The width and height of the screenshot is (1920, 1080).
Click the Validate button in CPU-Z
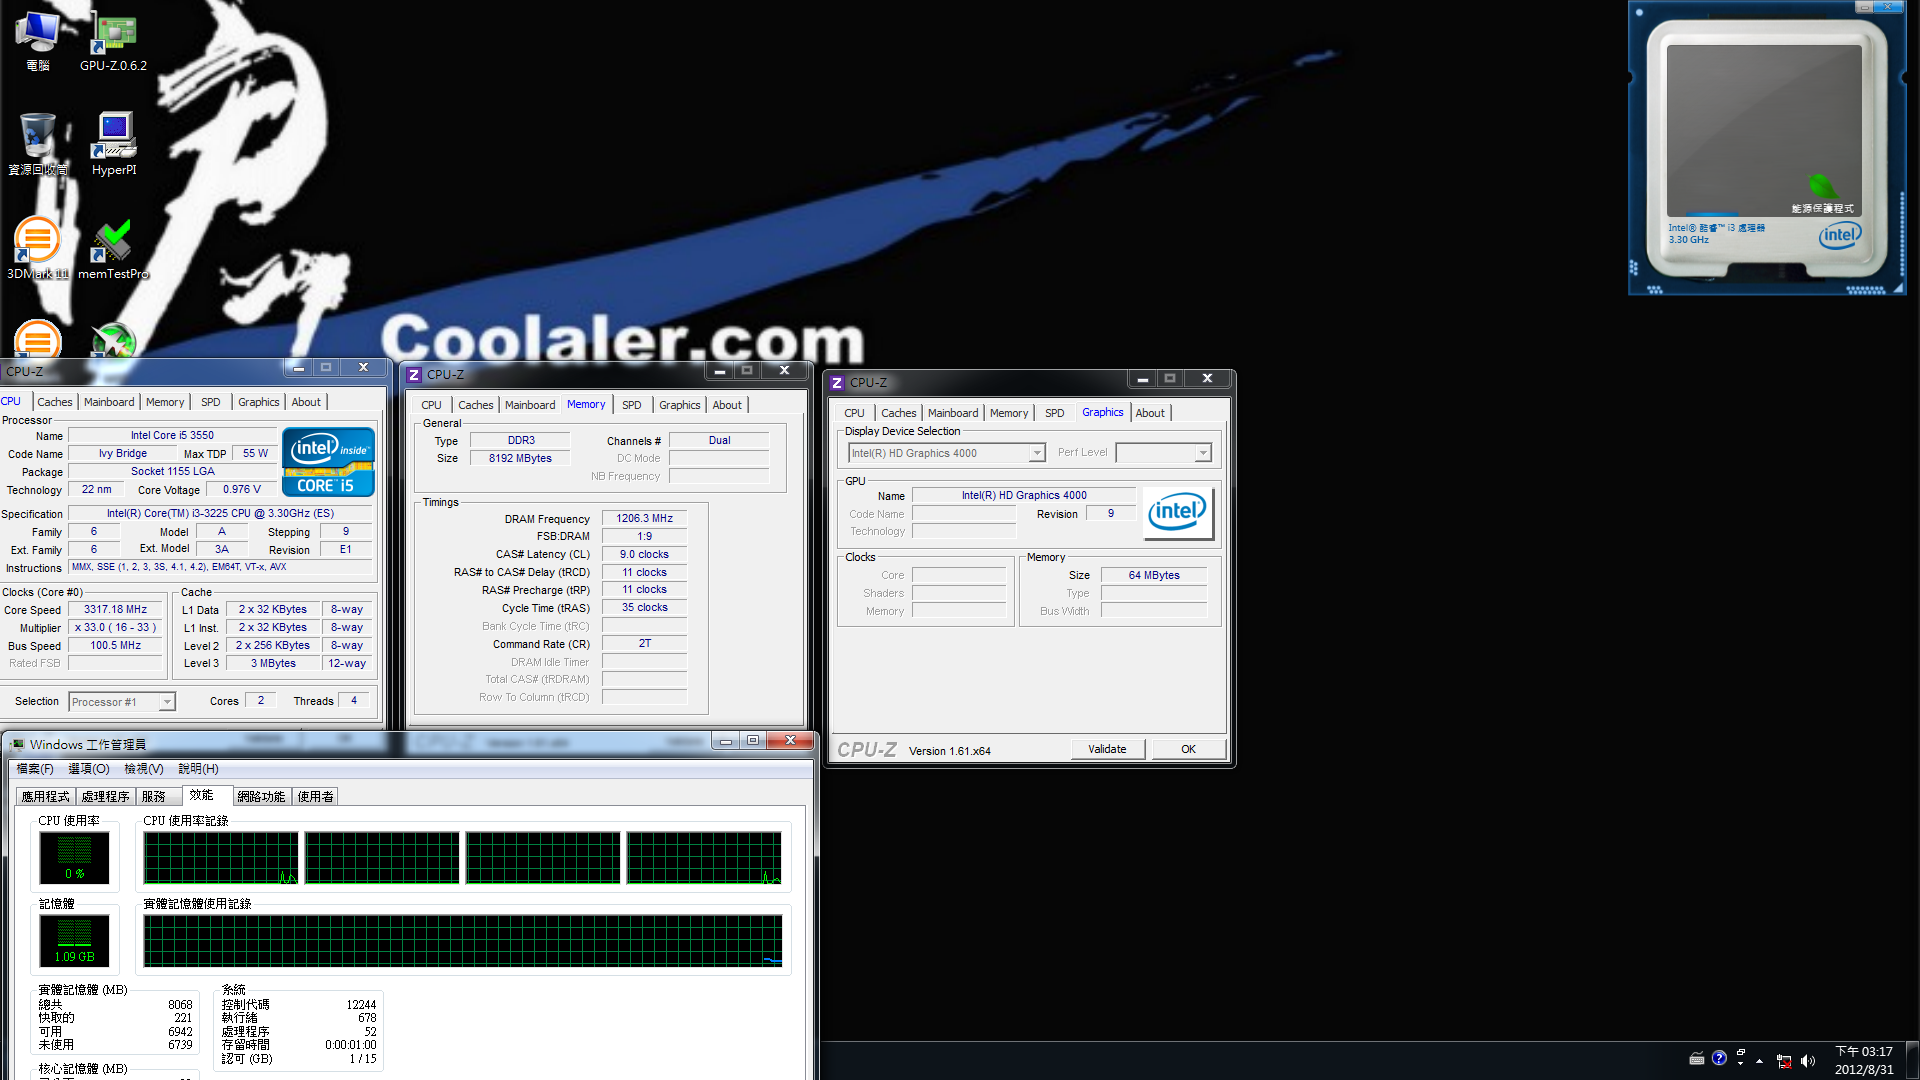click(x=1107, y=749)
